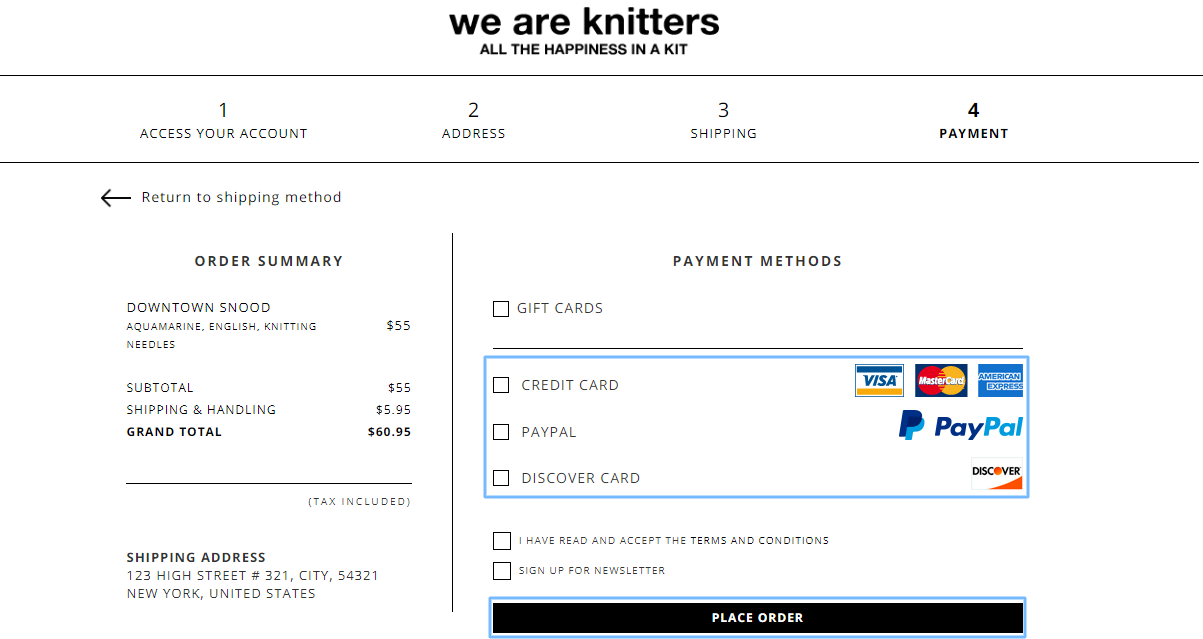Accept the terms and conditions checkbox
1203x639 pixels.
click(x=502, y=541)
